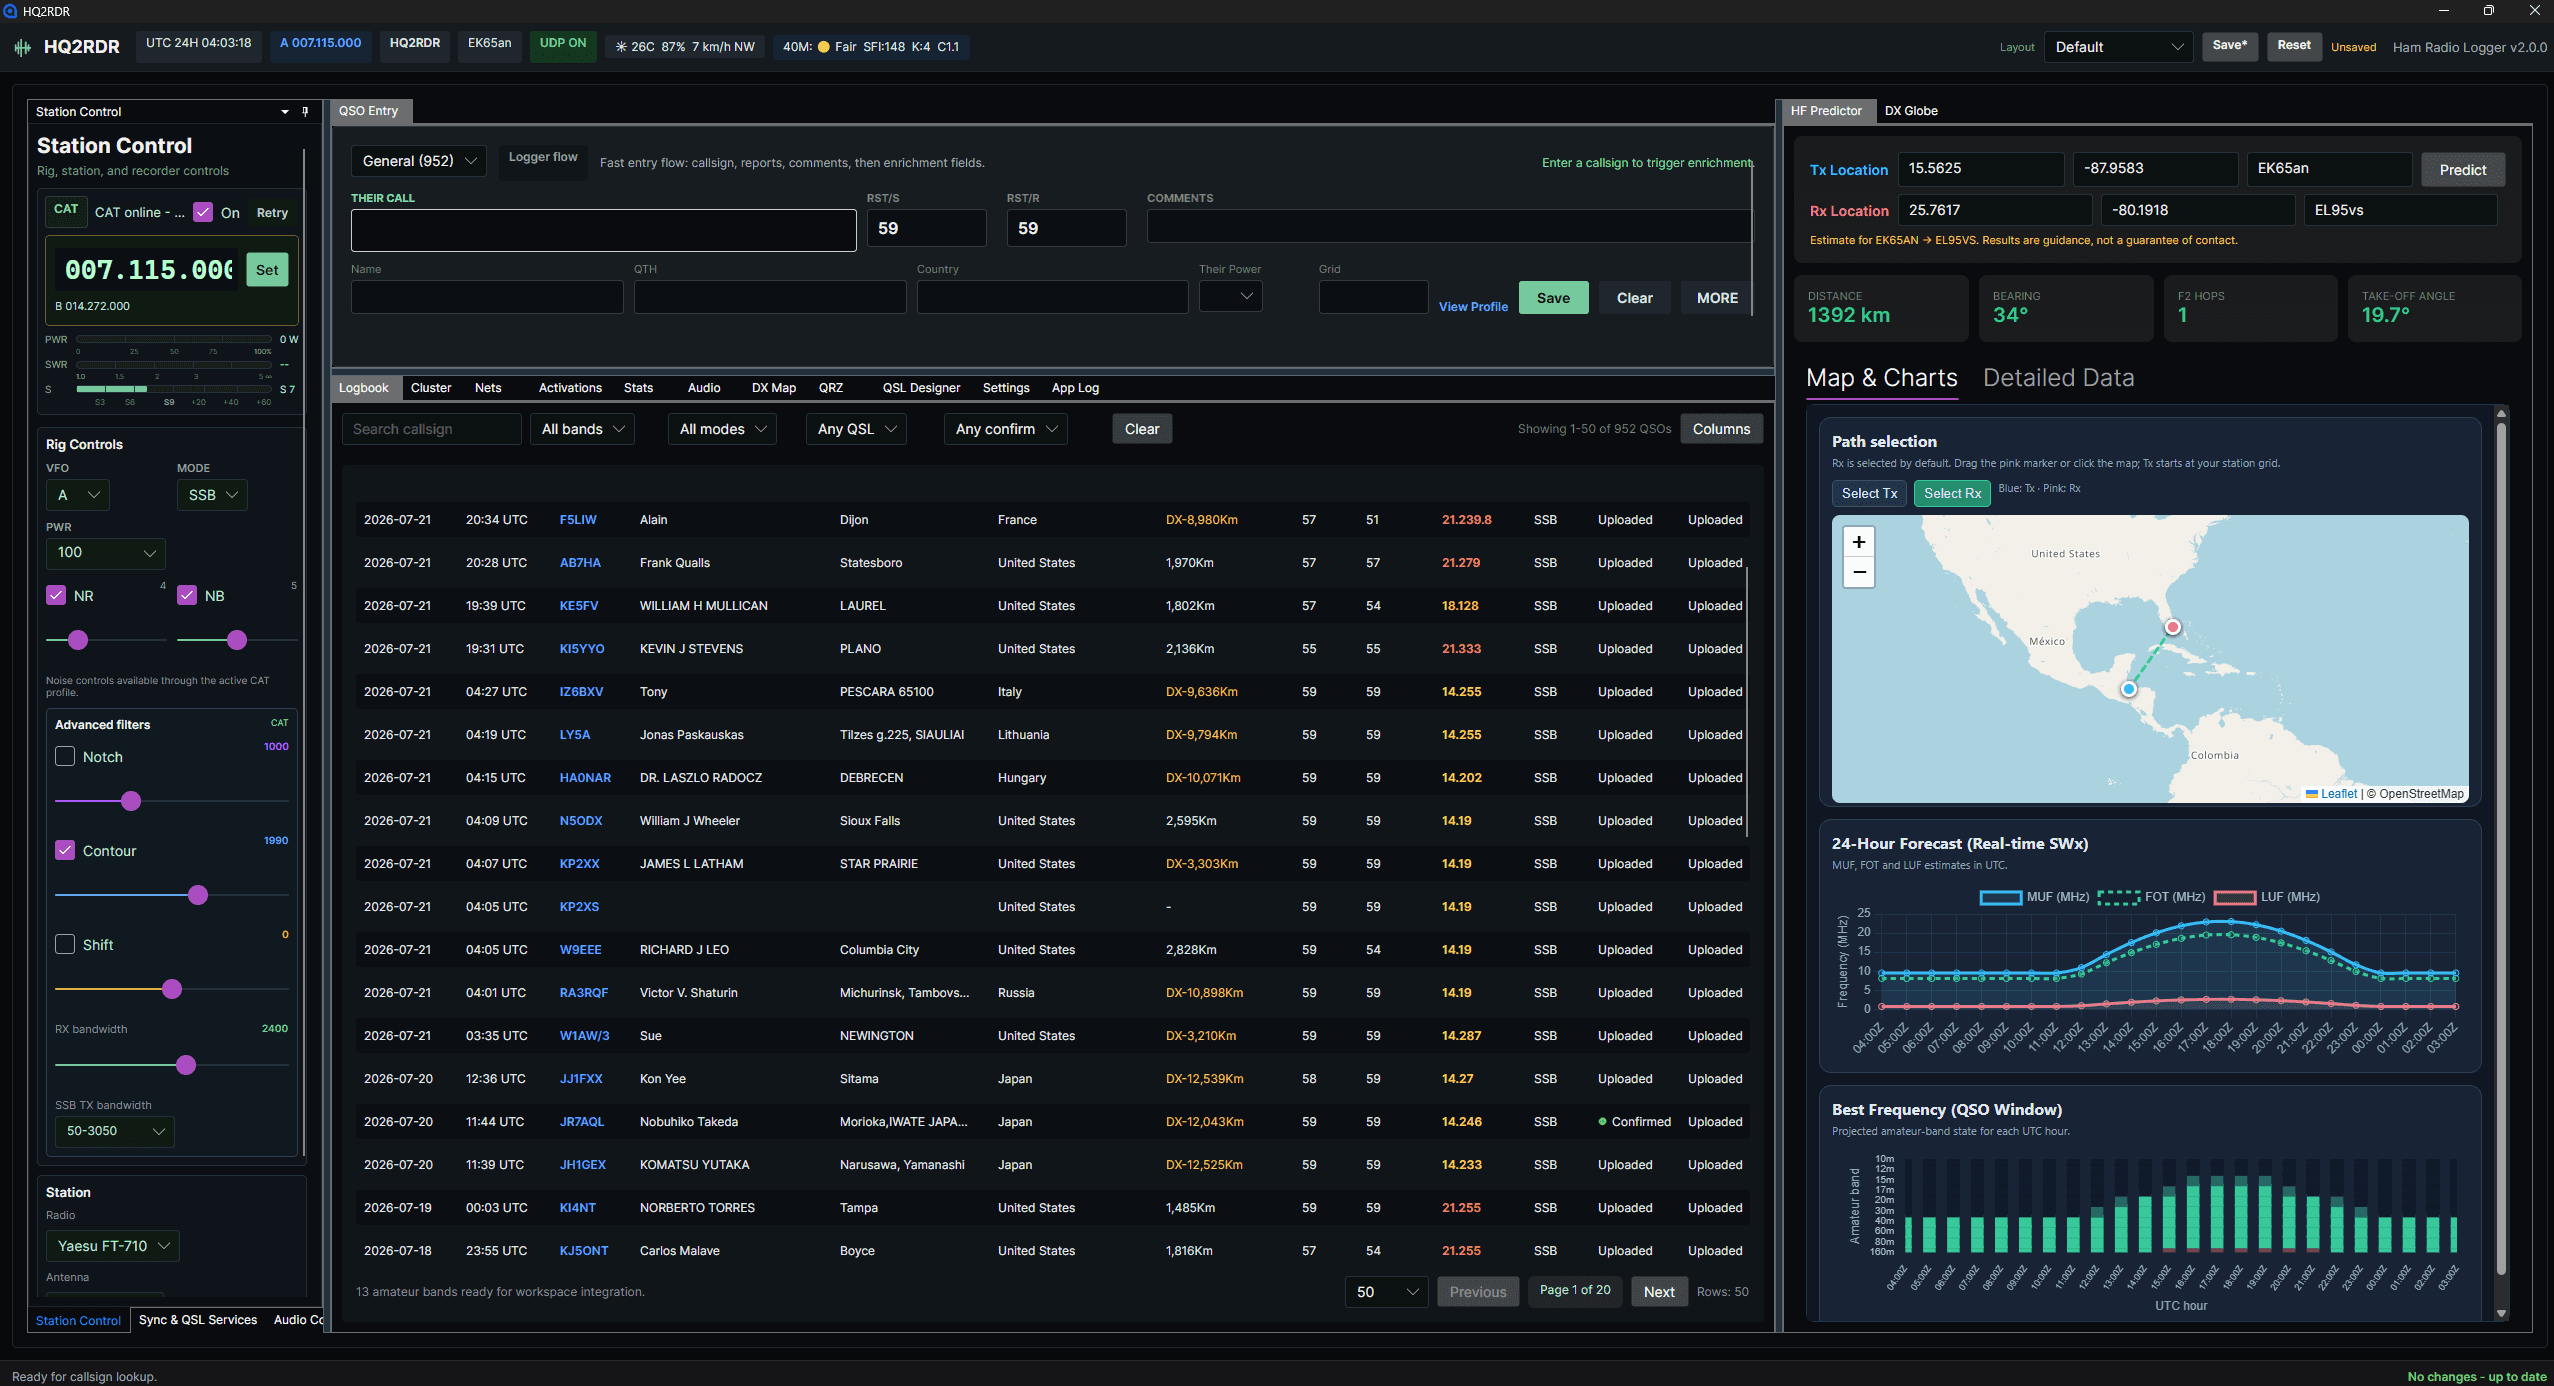The image size is (2554, 1386).
Task: Open the Layout Default dropdown
Action: (2118, 47)
